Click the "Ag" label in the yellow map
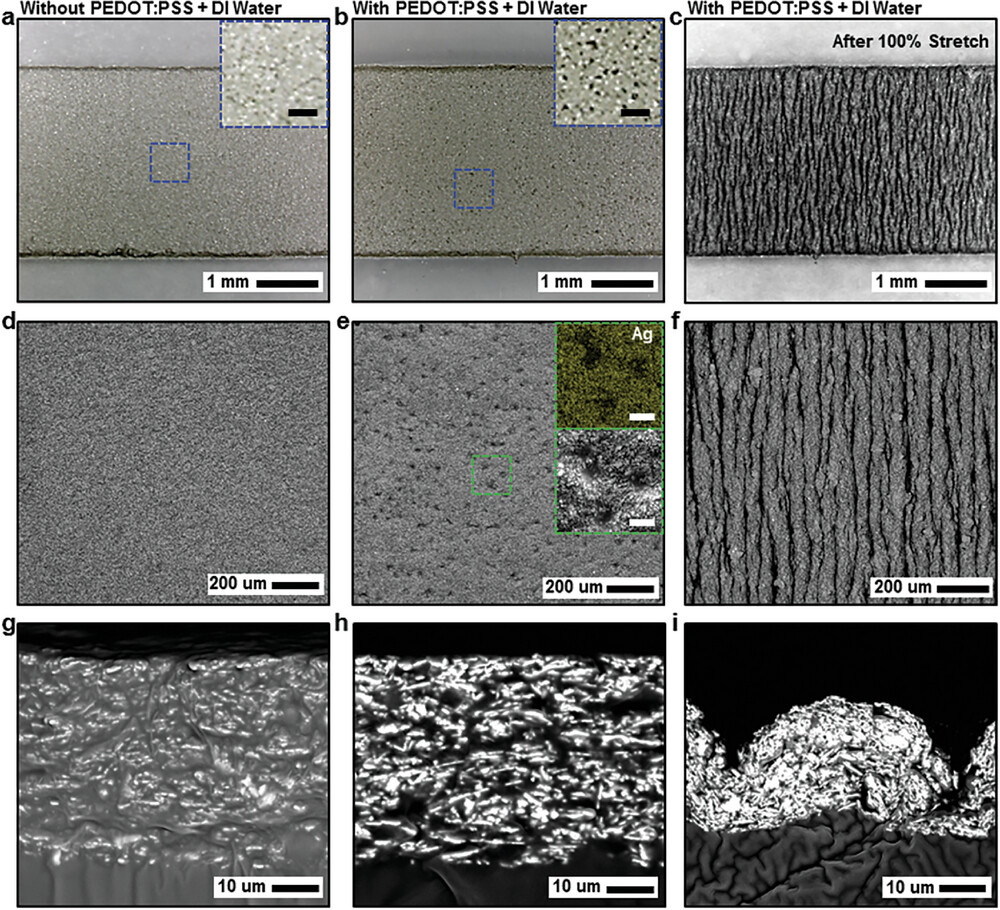 (642, 334)
